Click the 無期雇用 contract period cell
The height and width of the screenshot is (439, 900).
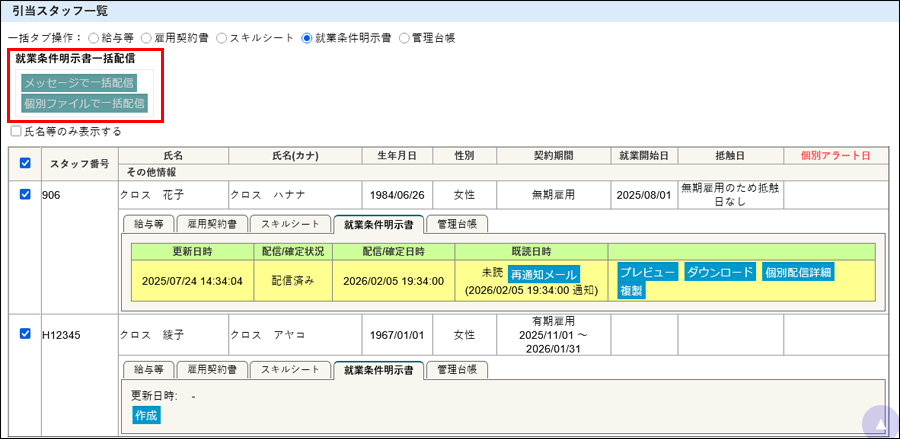[553, 195]
